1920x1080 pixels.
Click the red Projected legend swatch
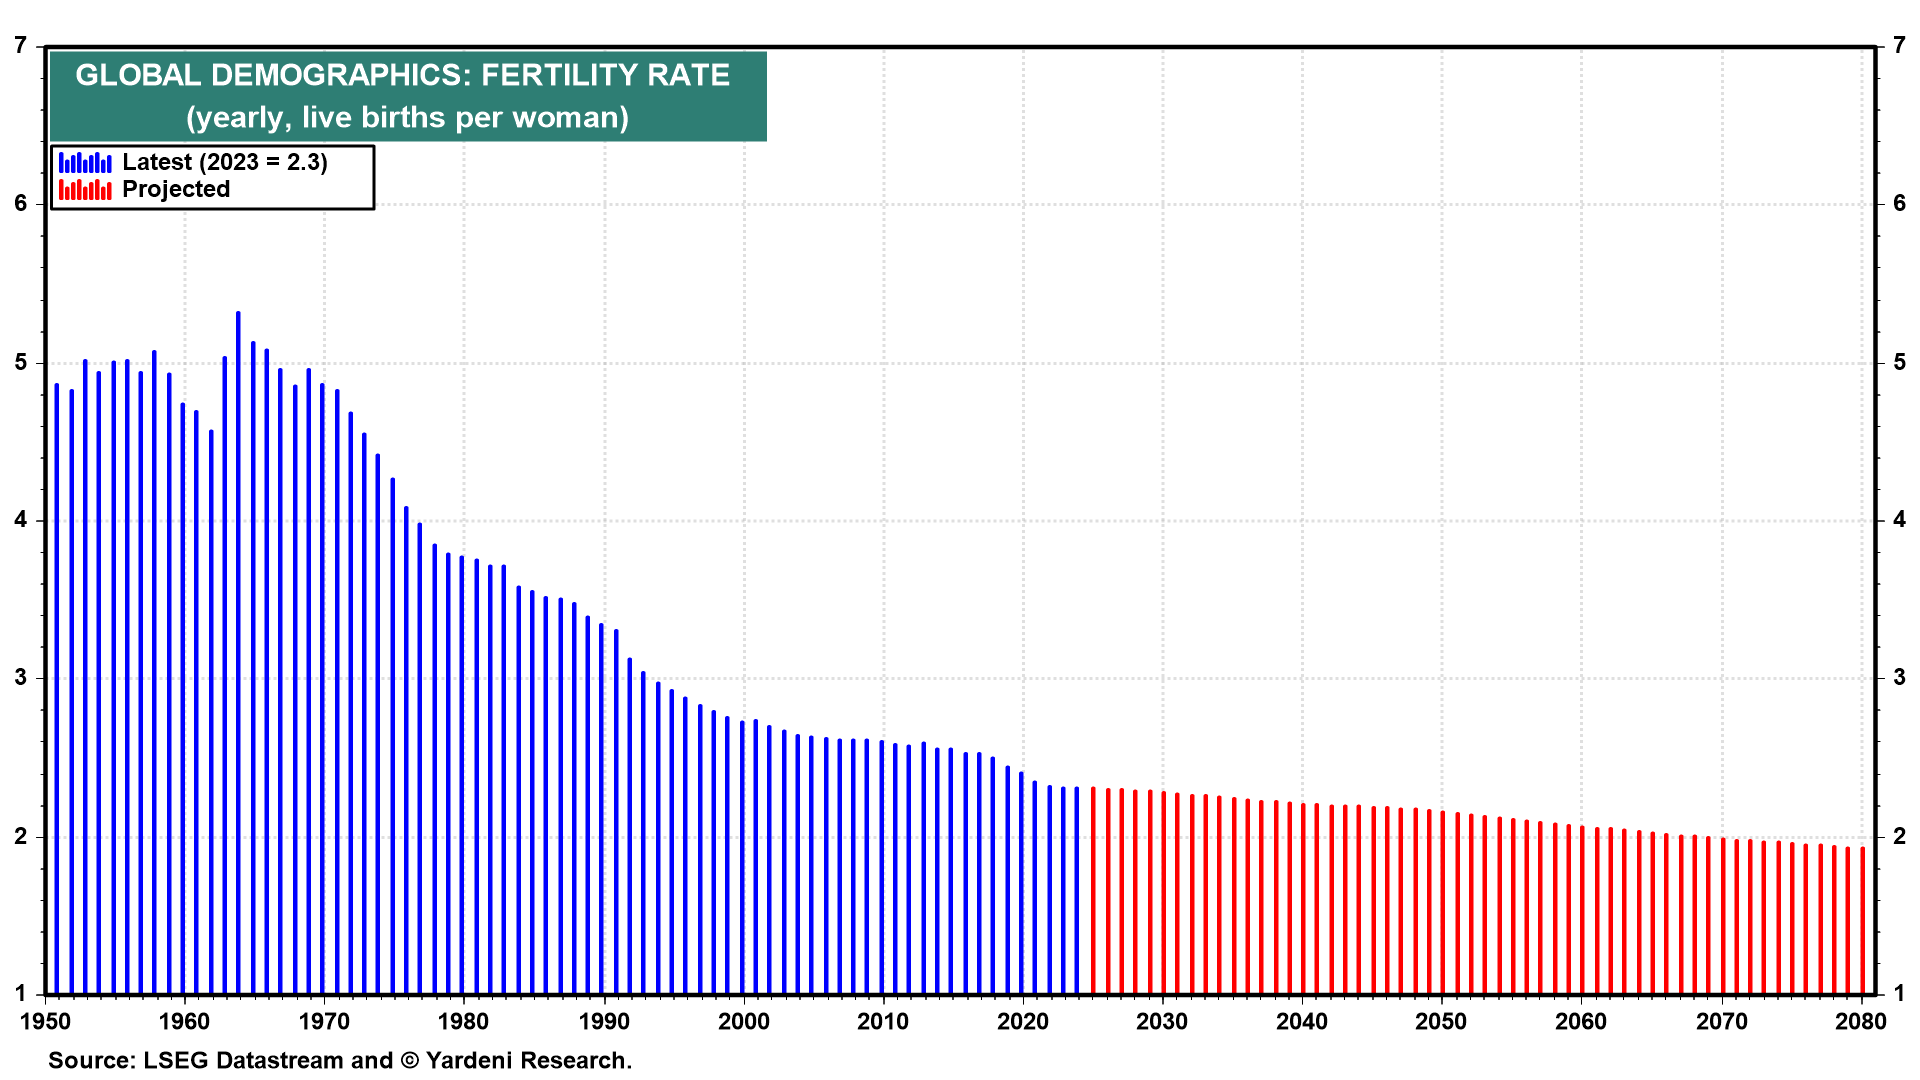(85, 190)
